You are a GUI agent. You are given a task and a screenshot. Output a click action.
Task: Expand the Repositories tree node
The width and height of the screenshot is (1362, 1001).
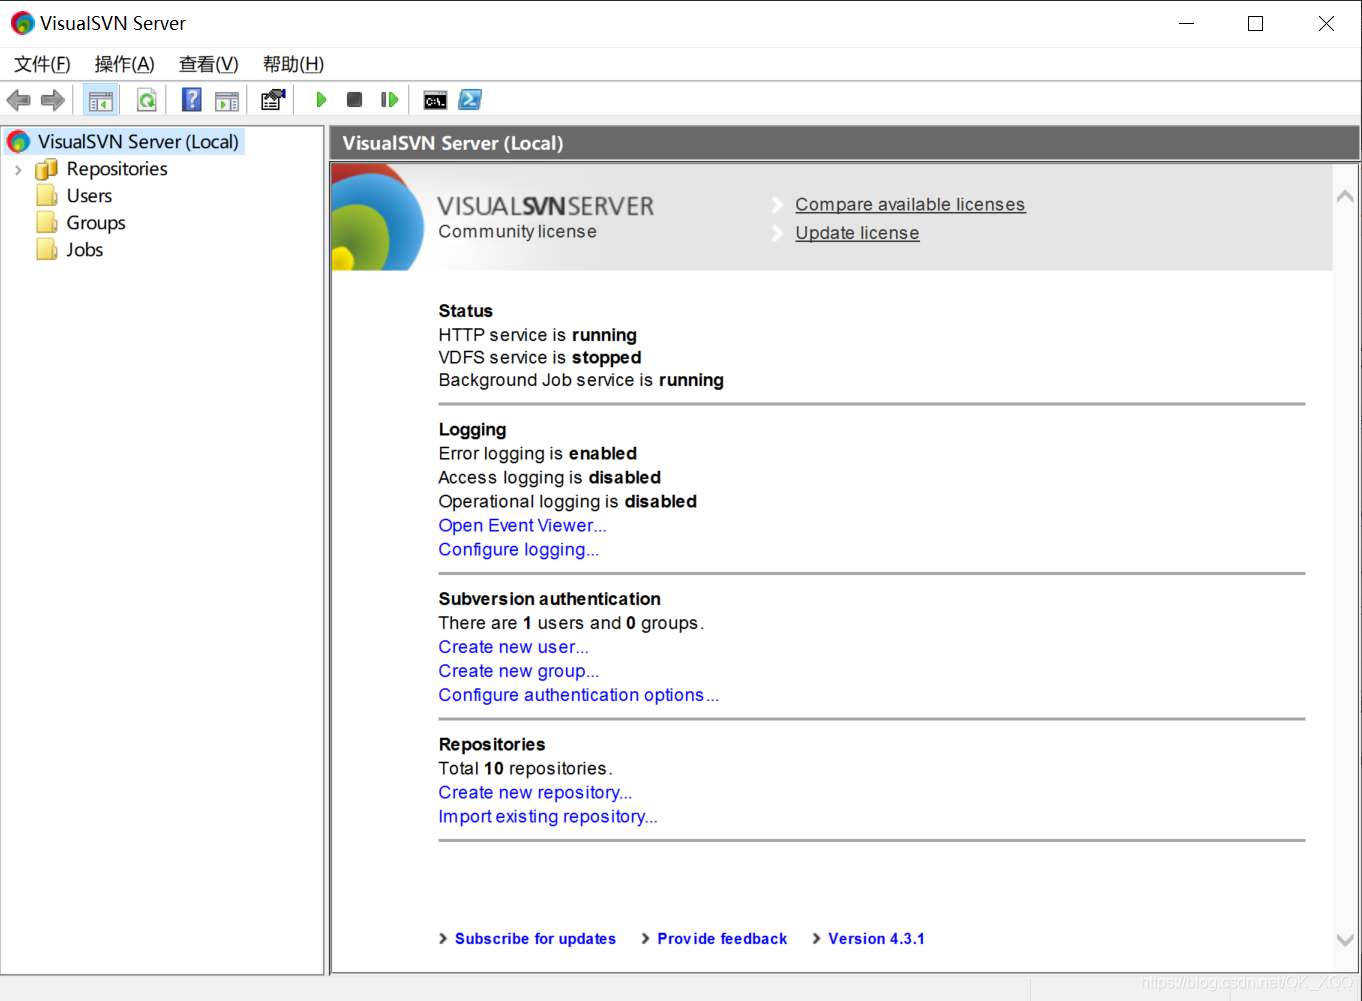tap(18, 170)
